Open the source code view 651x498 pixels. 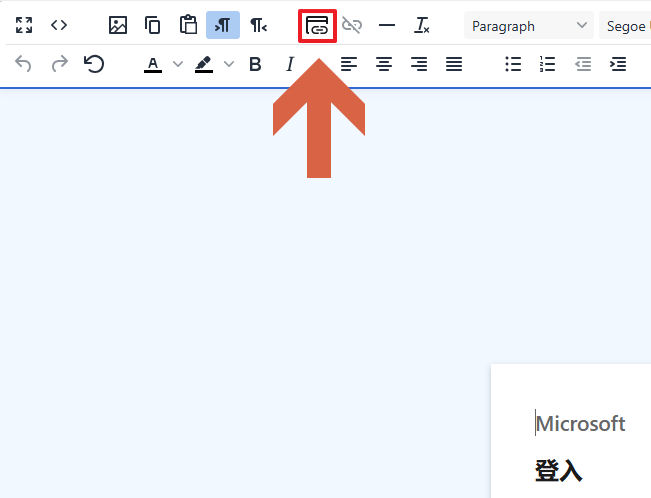(x=59, y=26)
